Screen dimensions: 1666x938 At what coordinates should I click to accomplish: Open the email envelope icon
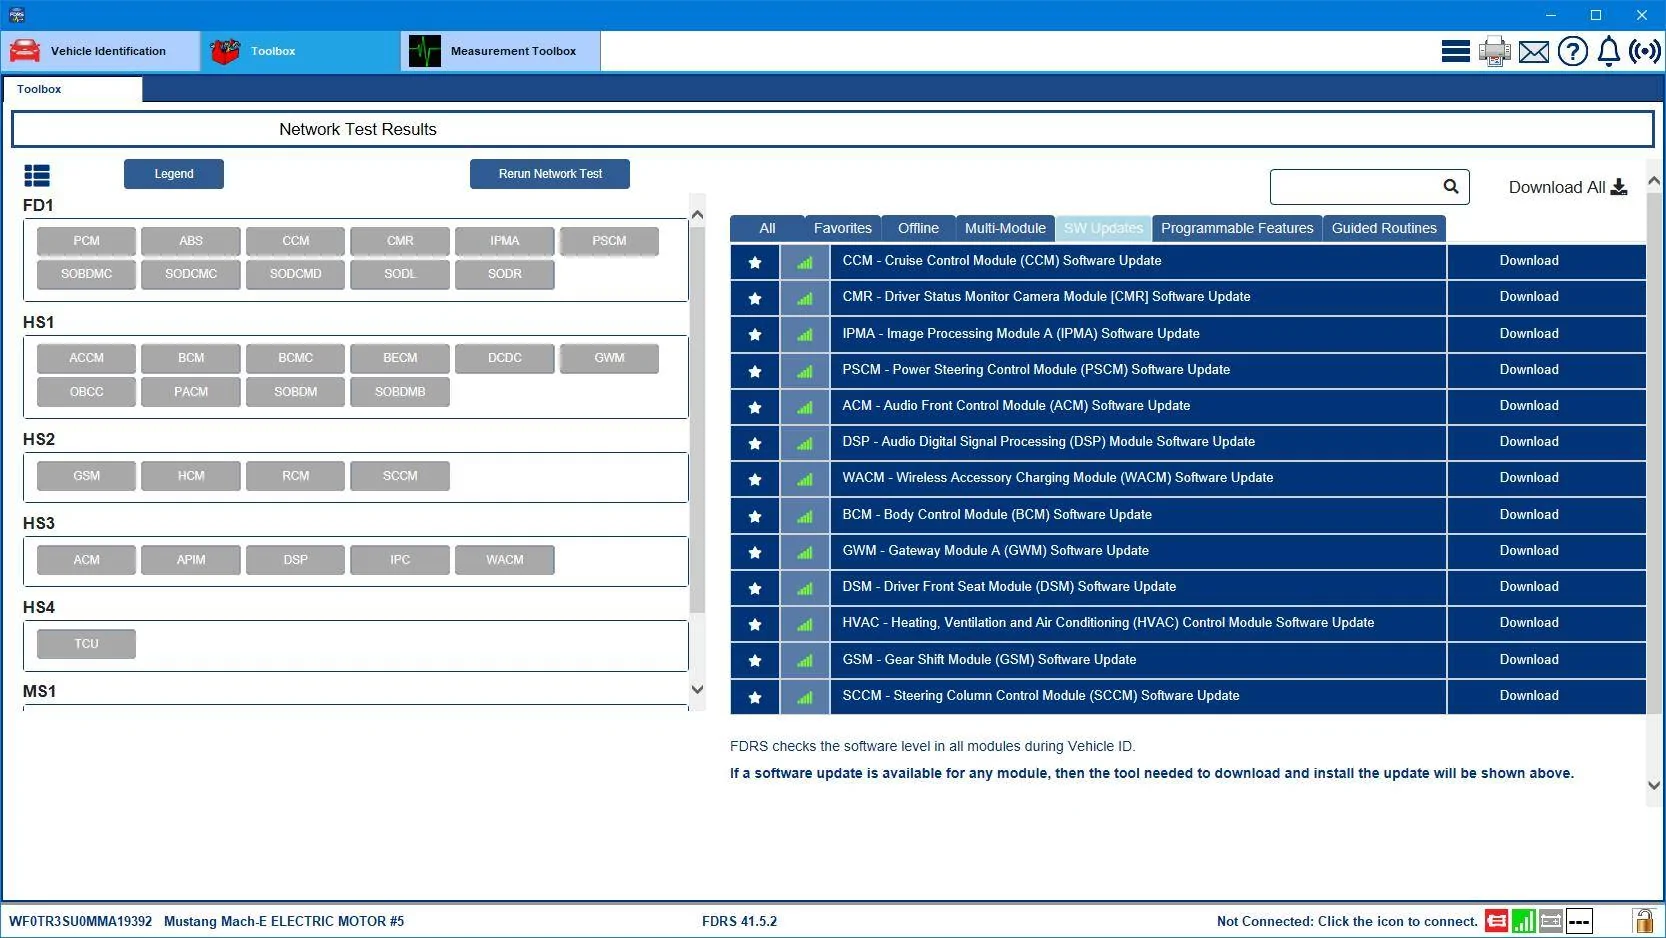coord(1534,52)
